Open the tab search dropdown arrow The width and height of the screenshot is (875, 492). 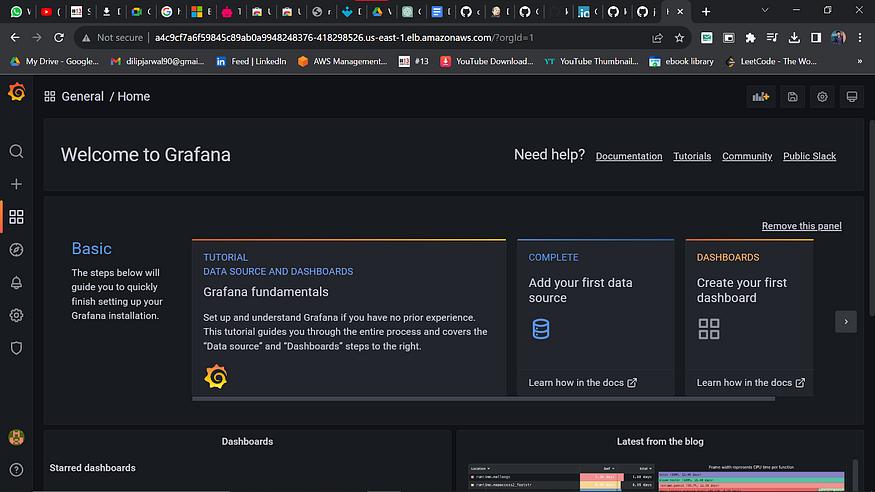tap(765, 11)
